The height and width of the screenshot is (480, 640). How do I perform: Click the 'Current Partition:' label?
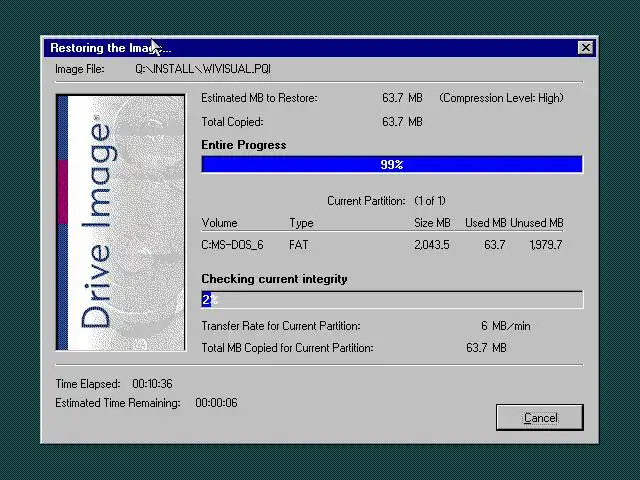366,201
